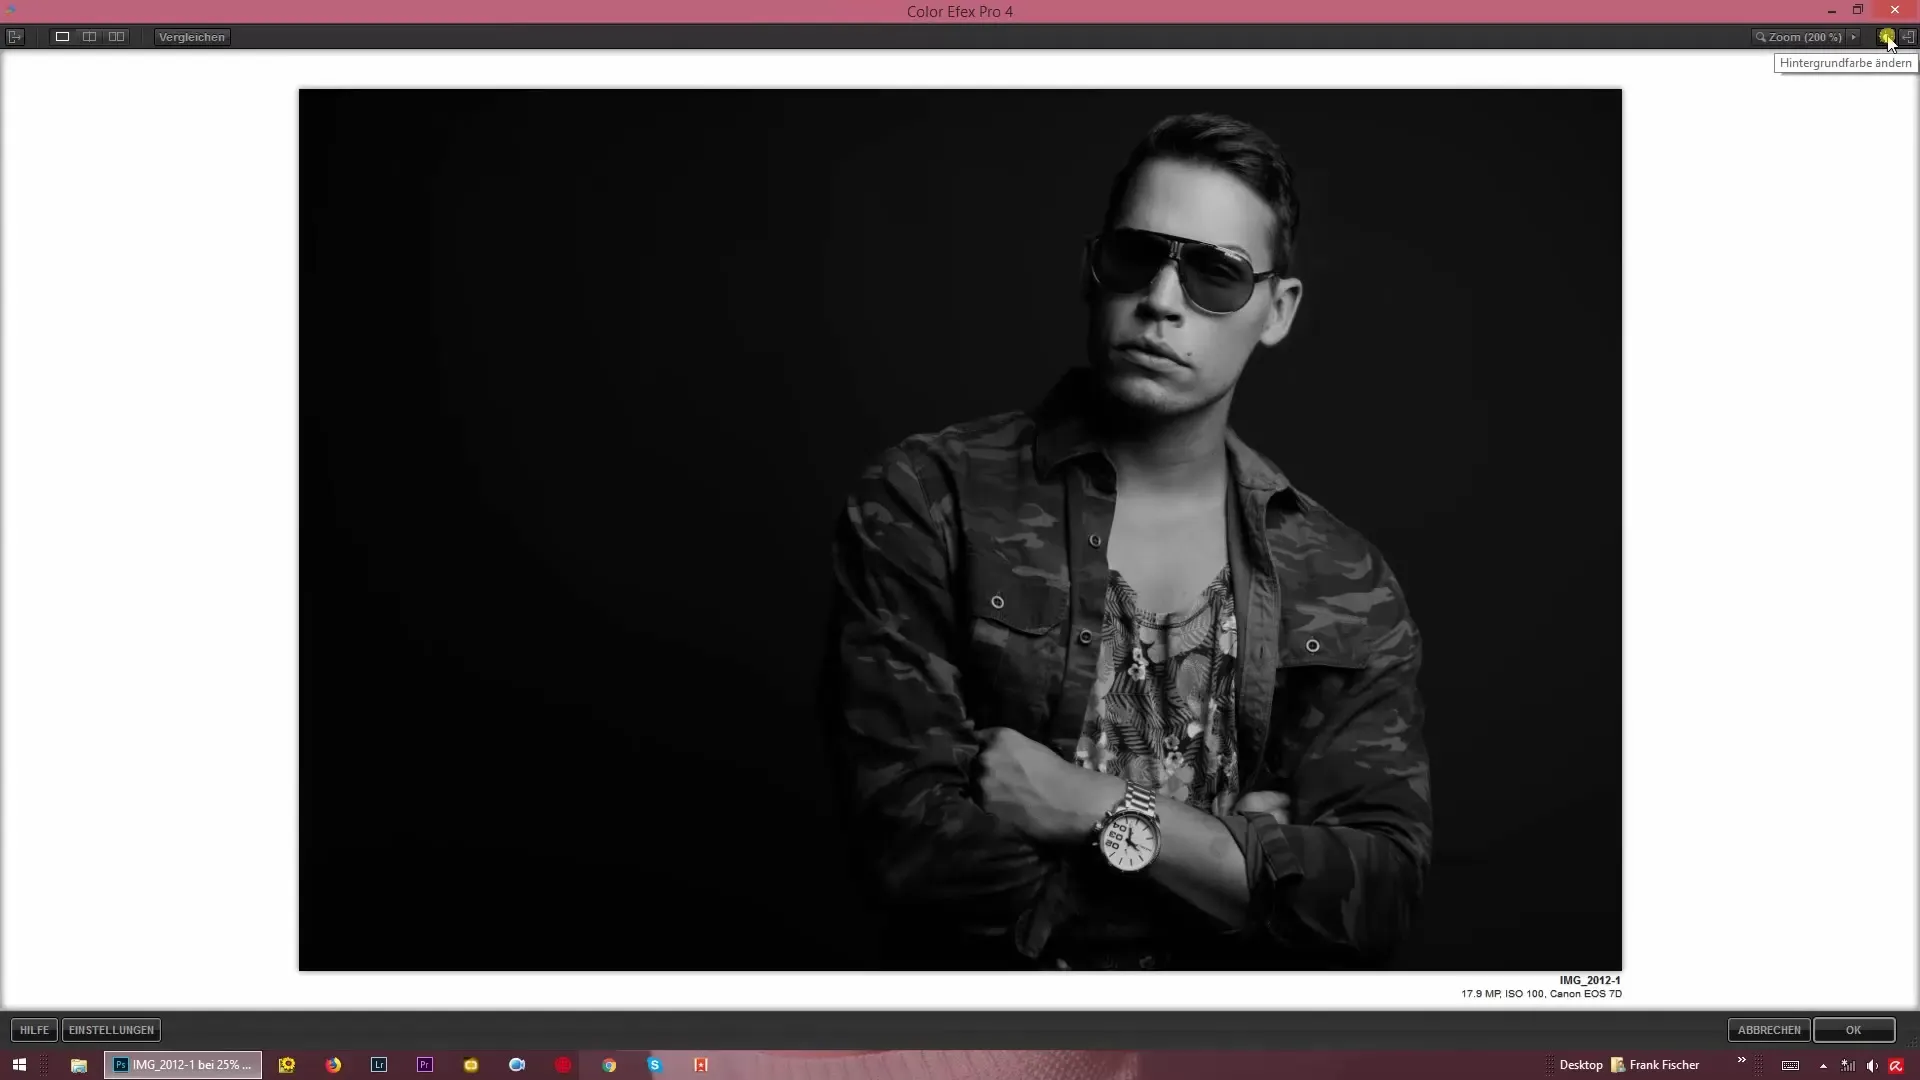The image size is (1920, 1080).
Task: Toggle the right panel collapse icon
Action: pyautogui.click(x=1908, y=37)
